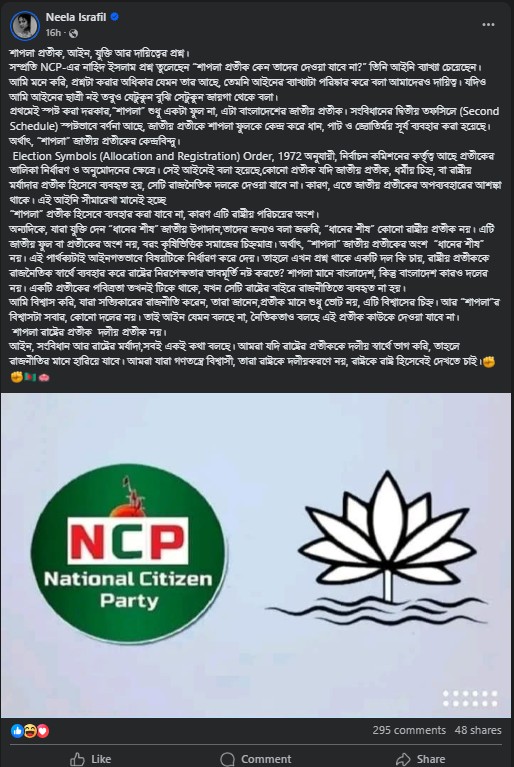Click the blue verified badge
The image size is (514, 767).
point(114,17)
